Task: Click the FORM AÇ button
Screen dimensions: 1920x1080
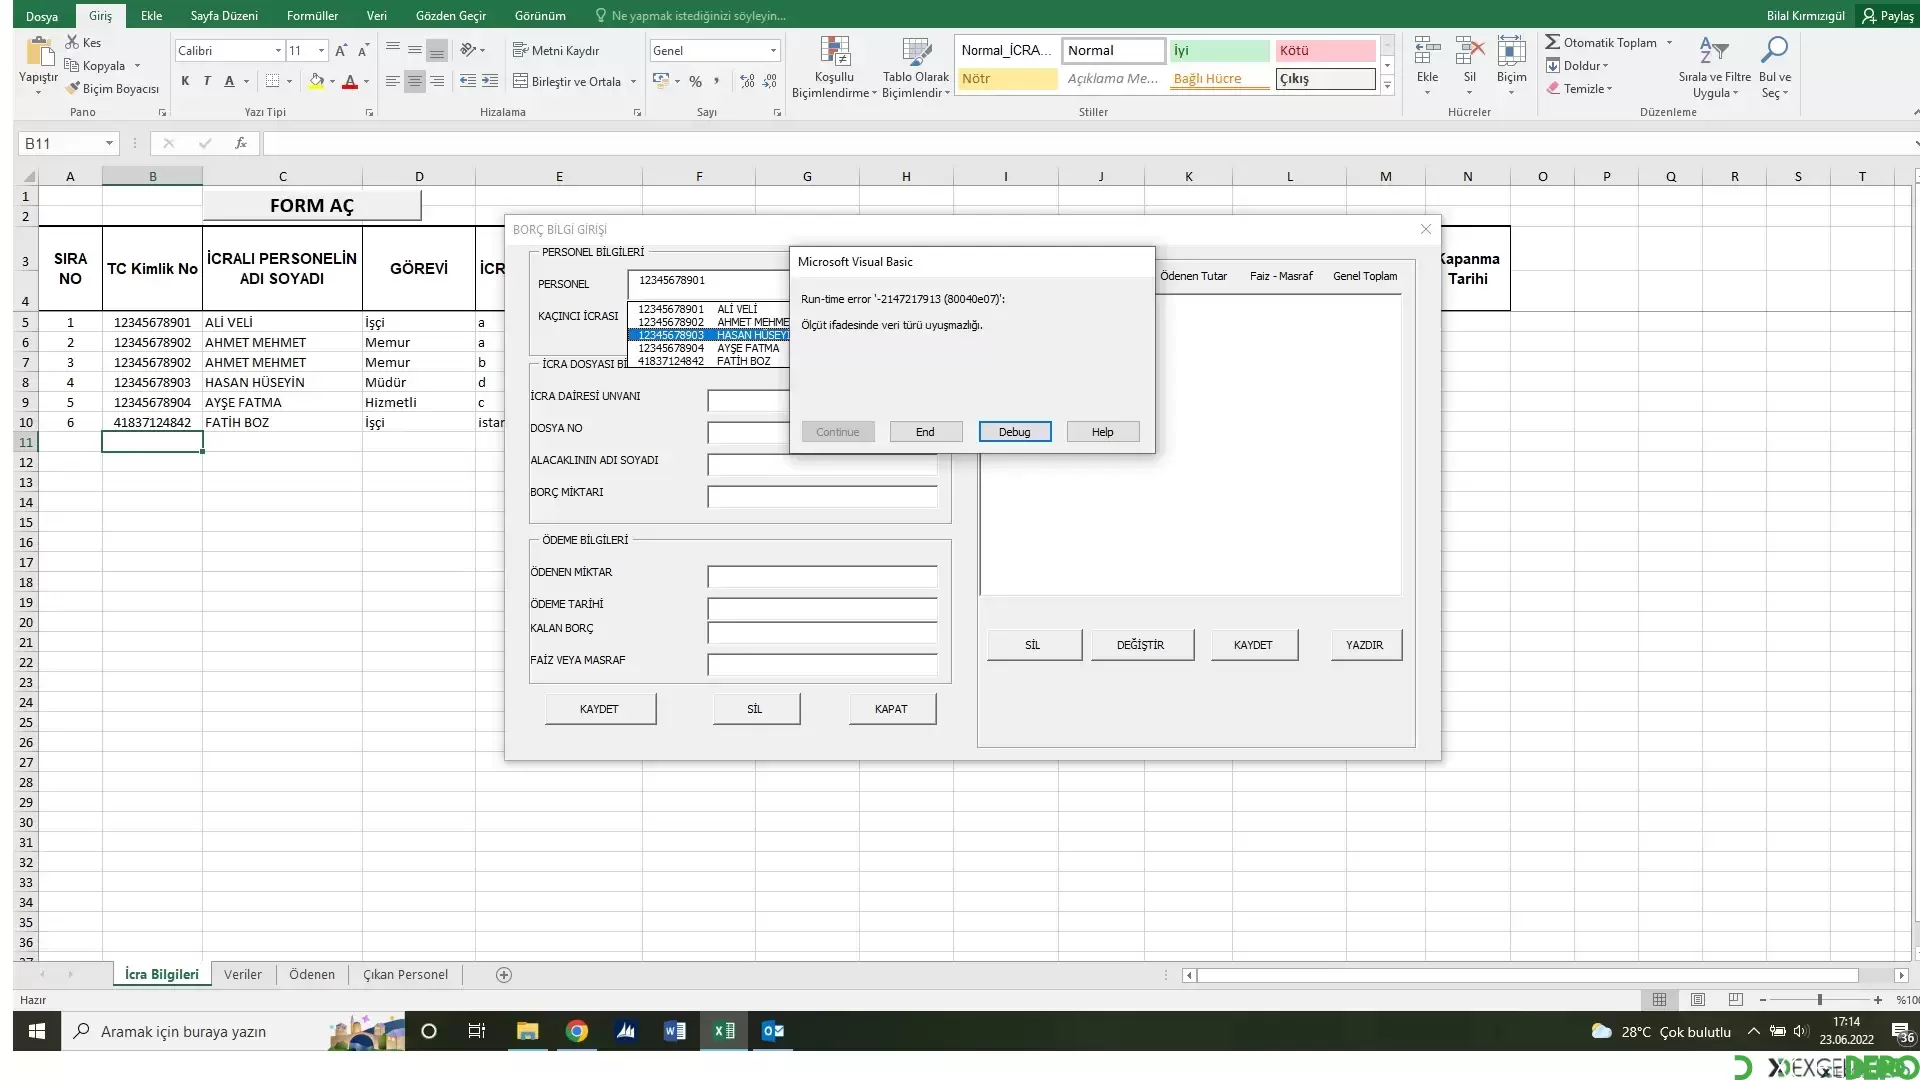Action: click(312, 206)
